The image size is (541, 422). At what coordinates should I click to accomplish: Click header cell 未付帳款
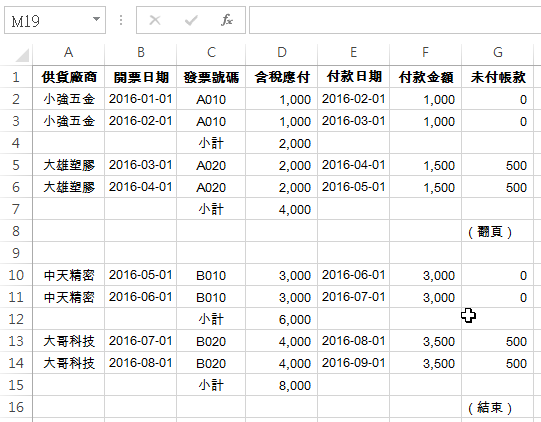point(498,77)
